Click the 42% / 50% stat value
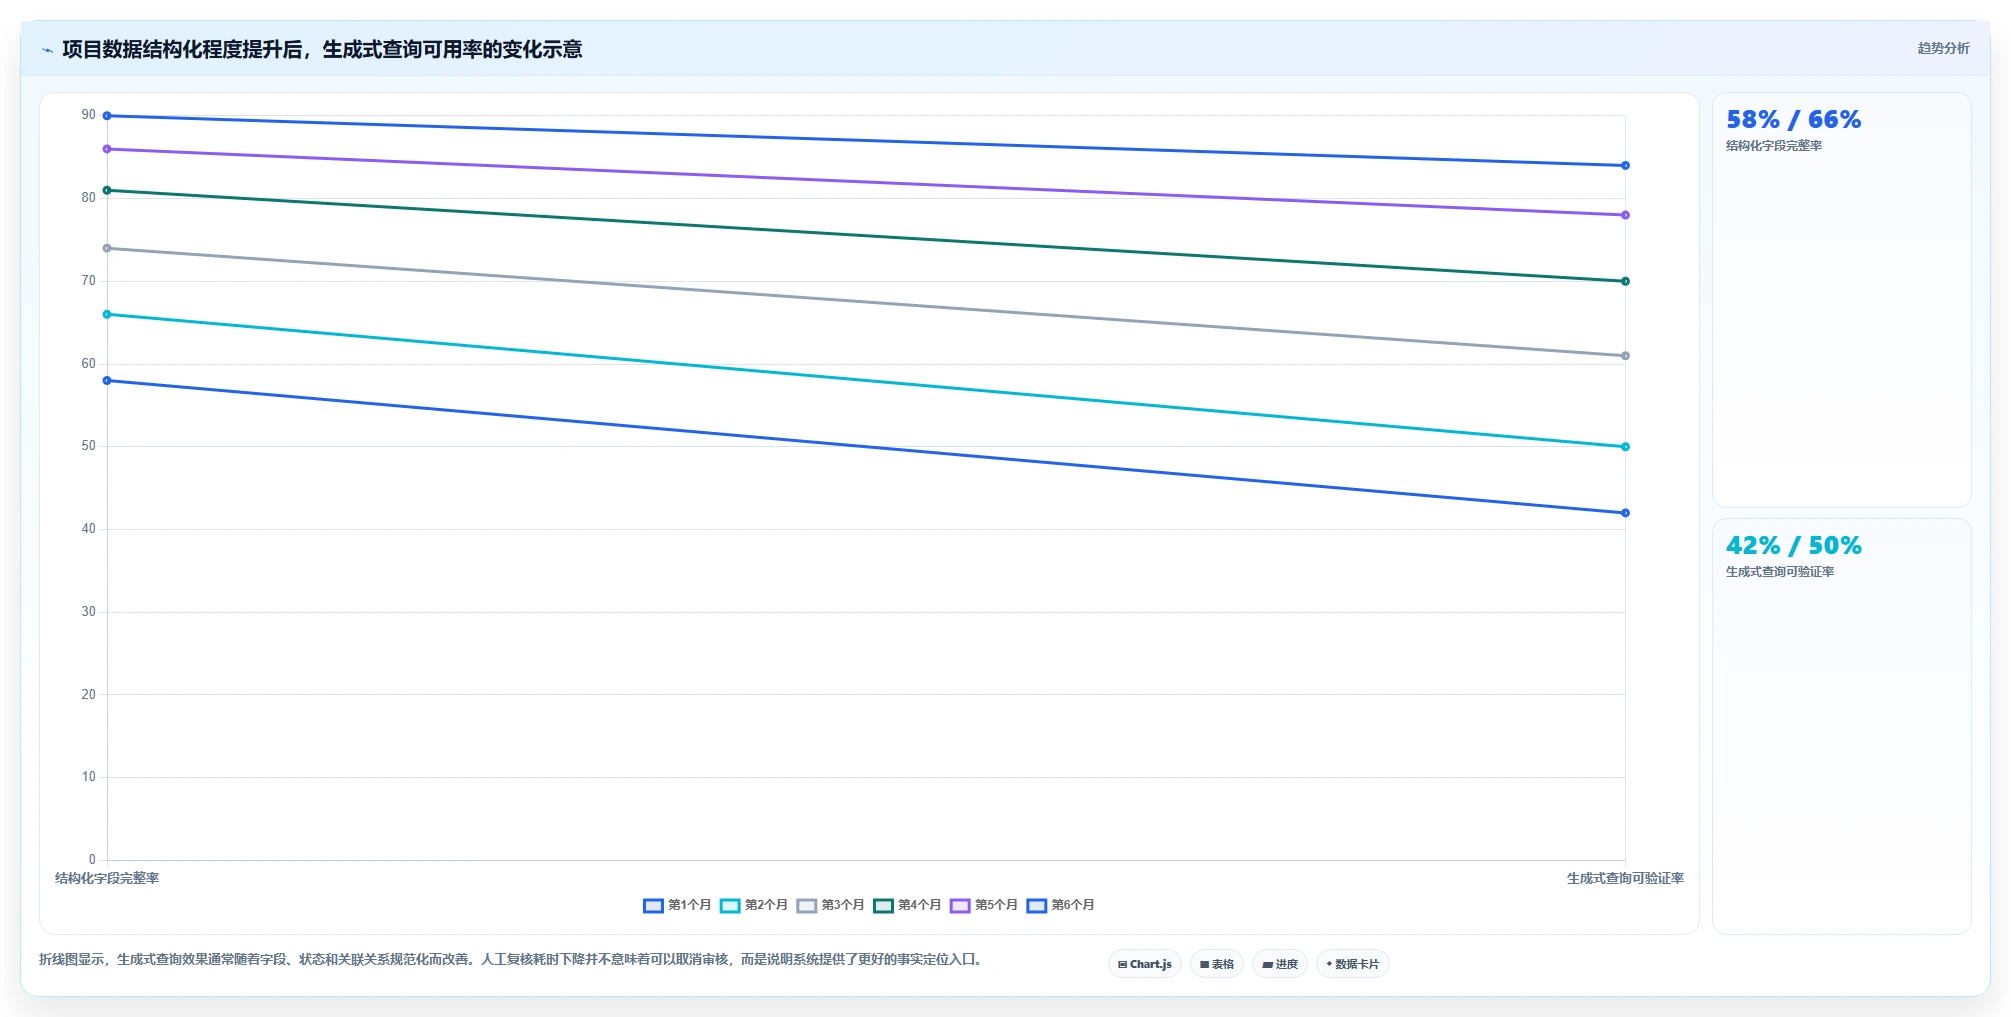This screenshot has width=2011, height=1017. (x=1793, y=546)
